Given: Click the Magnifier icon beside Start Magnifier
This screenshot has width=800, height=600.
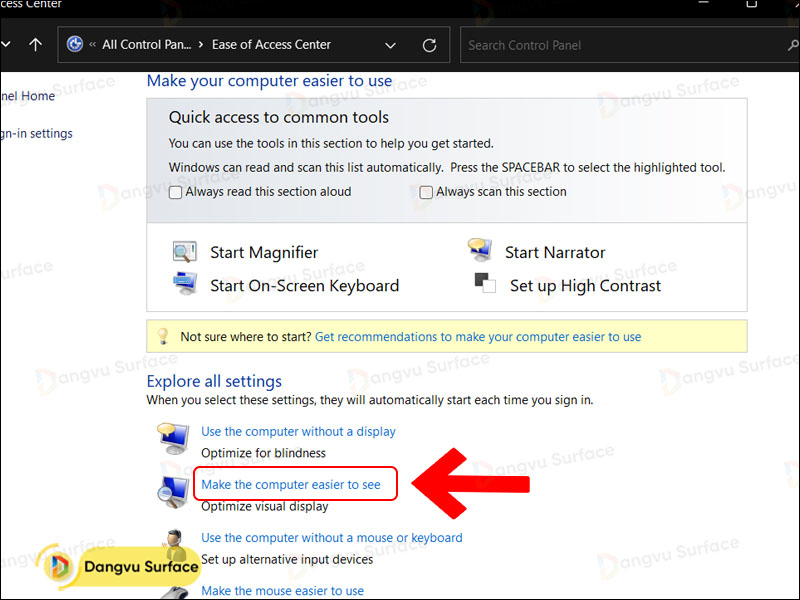Looking at the screenshot, I should (x=184, y=252).
